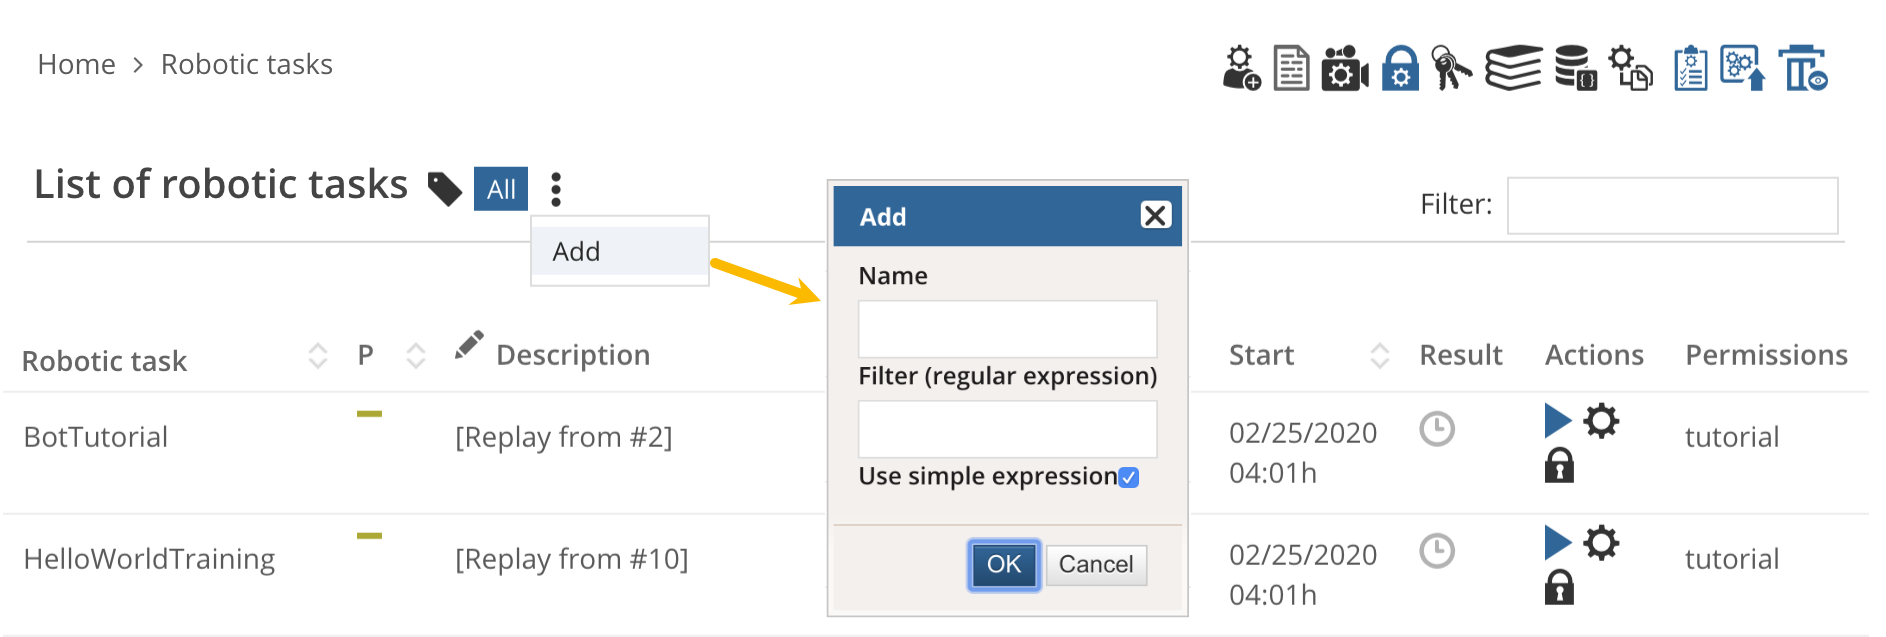
Task: Click the blue padlock with gear icon
Action: [1400, 69]
